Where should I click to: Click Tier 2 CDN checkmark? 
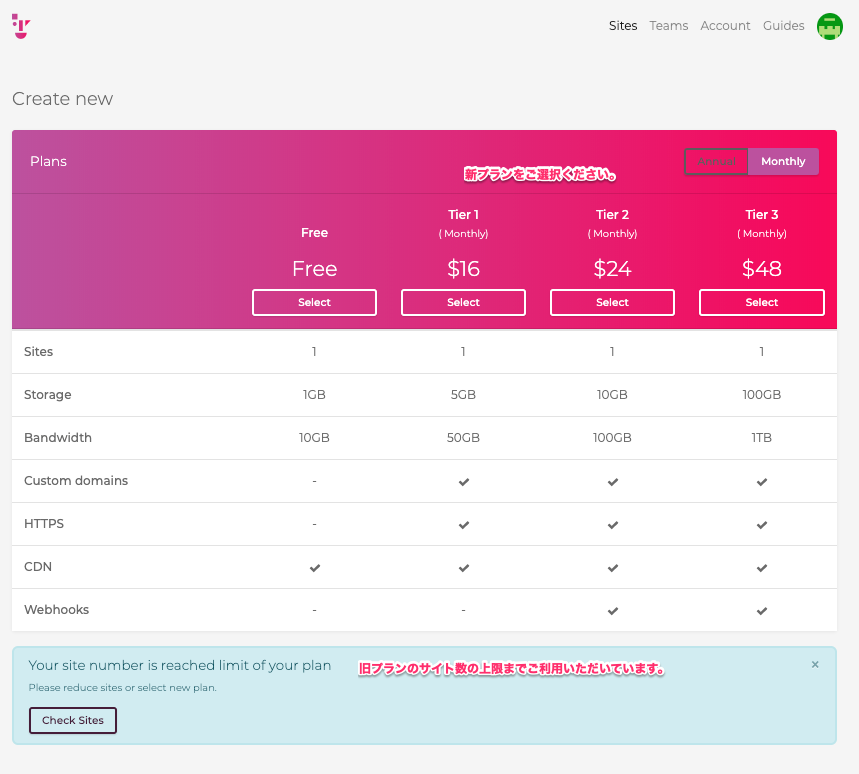612,568
